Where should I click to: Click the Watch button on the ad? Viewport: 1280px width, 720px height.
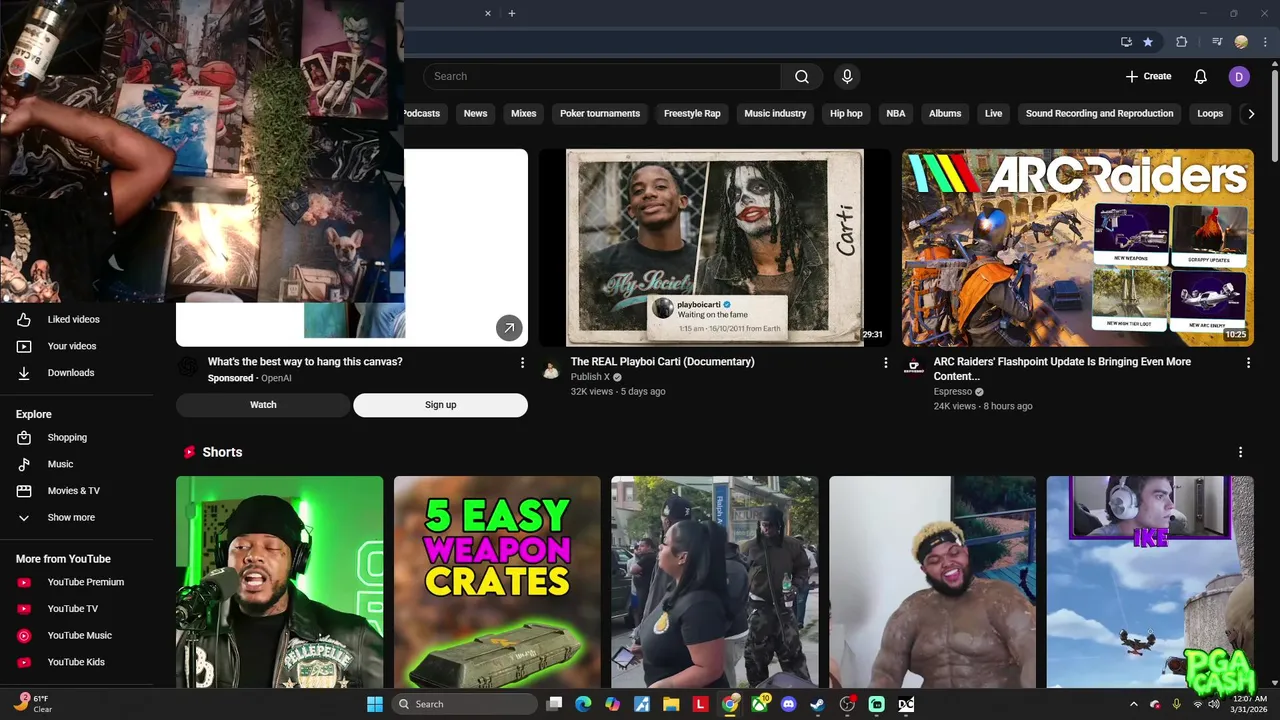263,405
